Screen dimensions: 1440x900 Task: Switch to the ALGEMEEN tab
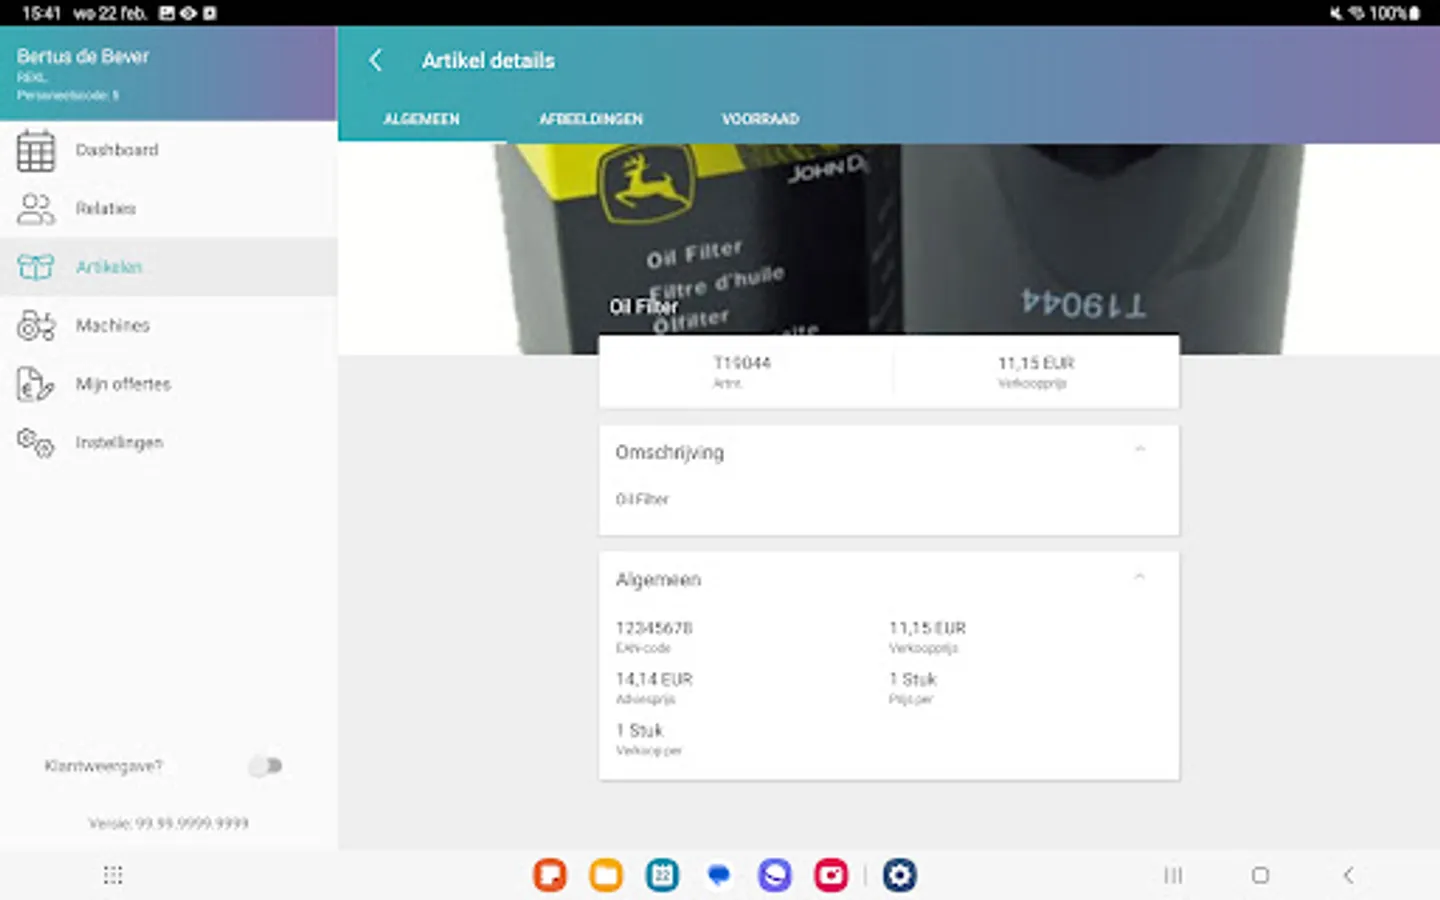pyautogui.click(x=422, y=119)
